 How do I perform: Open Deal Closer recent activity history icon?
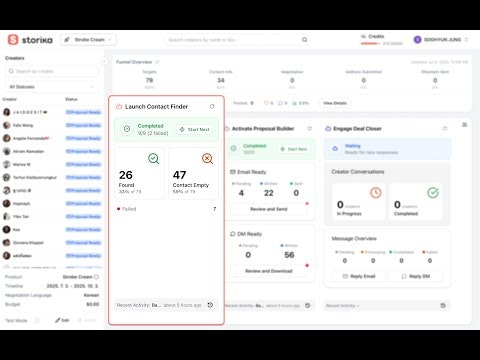click(x=443, y=306)
